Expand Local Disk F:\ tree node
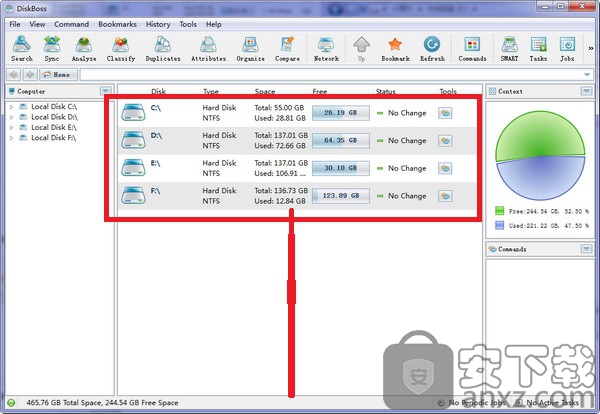The image size is (600, 414). (11, 138)
